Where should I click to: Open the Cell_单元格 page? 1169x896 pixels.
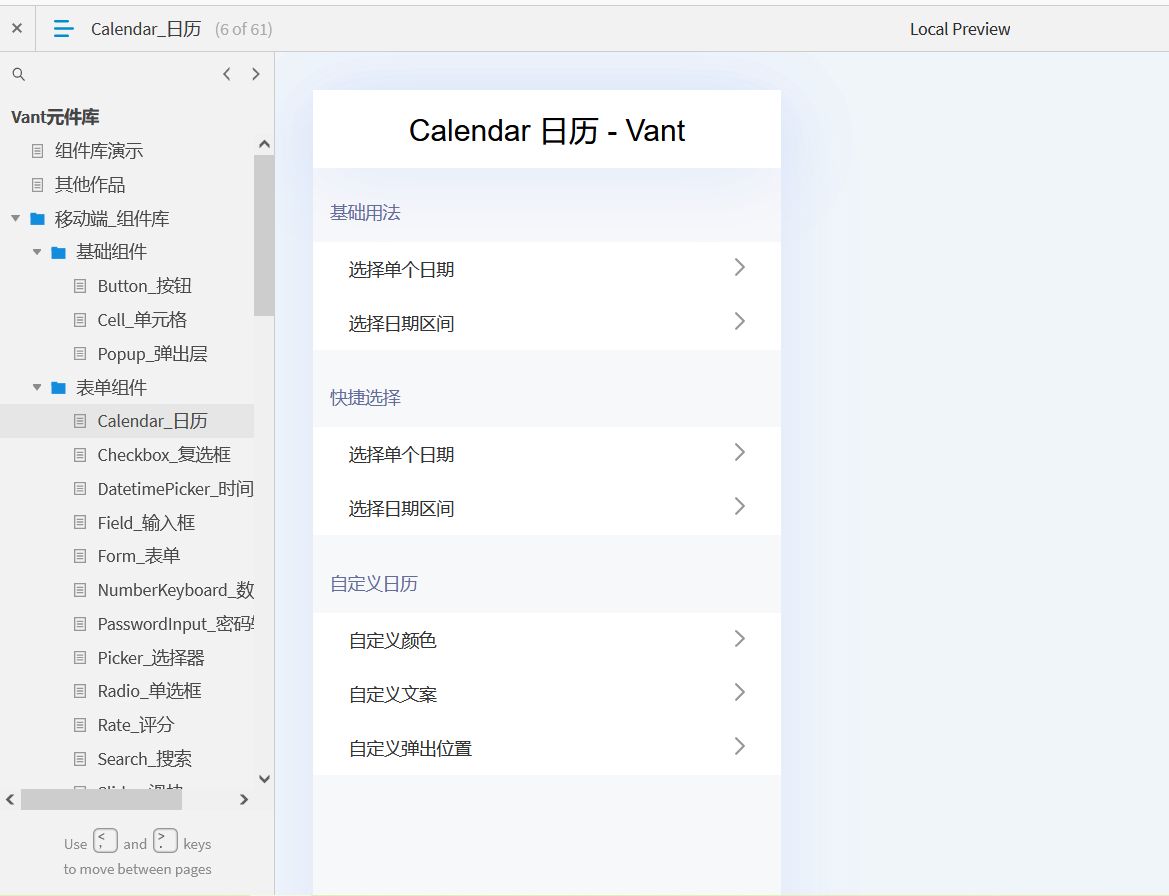[142, 320]
